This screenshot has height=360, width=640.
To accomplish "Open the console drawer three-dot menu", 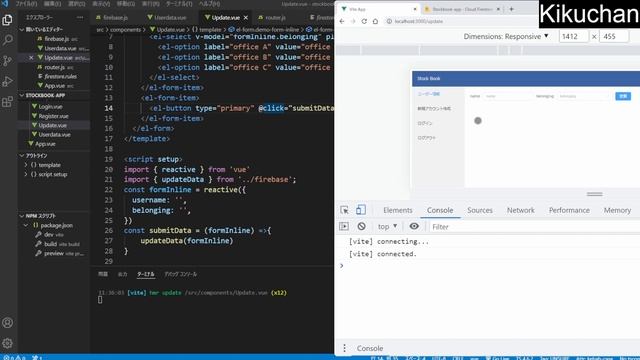I will coord(344,348).
